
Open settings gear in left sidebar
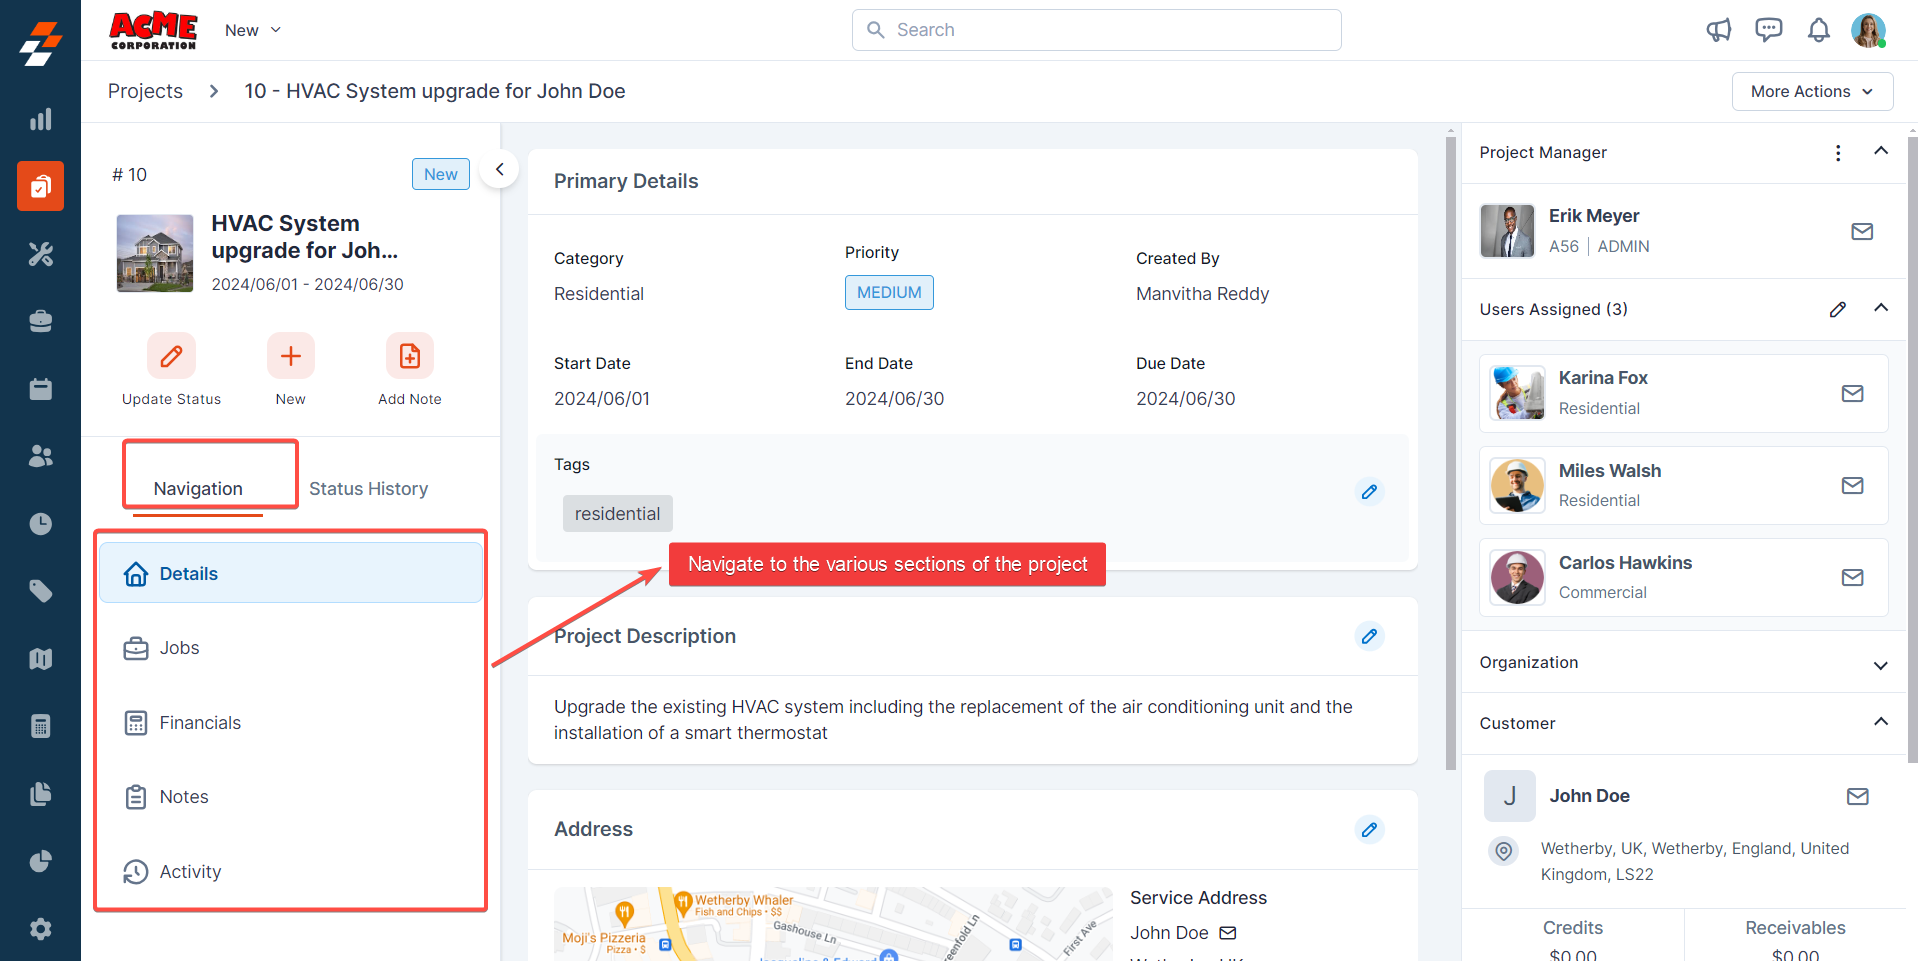[40, 929]
